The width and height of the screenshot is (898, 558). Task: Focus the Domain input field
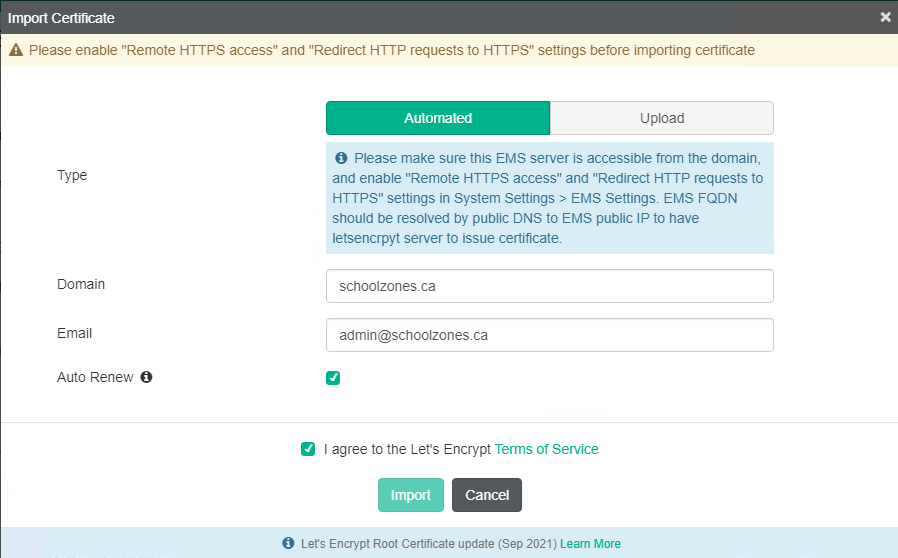(550, 286)
